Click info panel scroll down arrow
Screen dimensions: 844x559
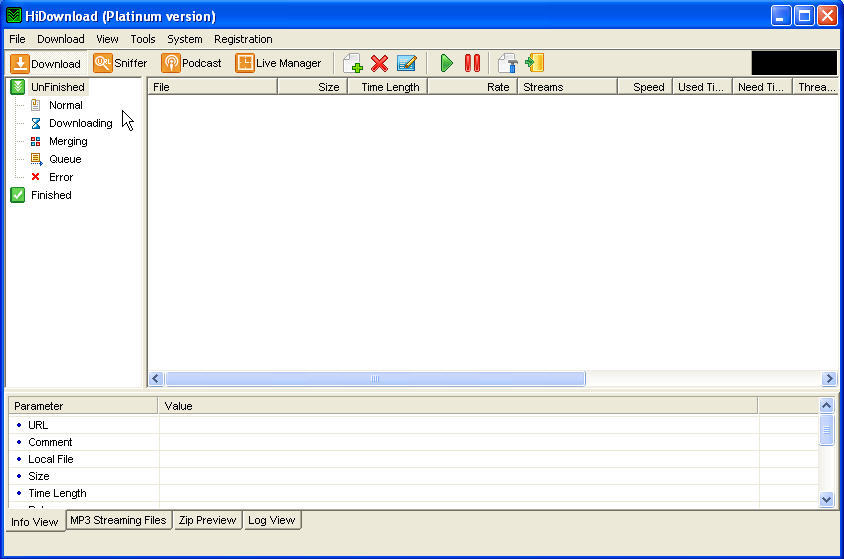coord(826,500)
